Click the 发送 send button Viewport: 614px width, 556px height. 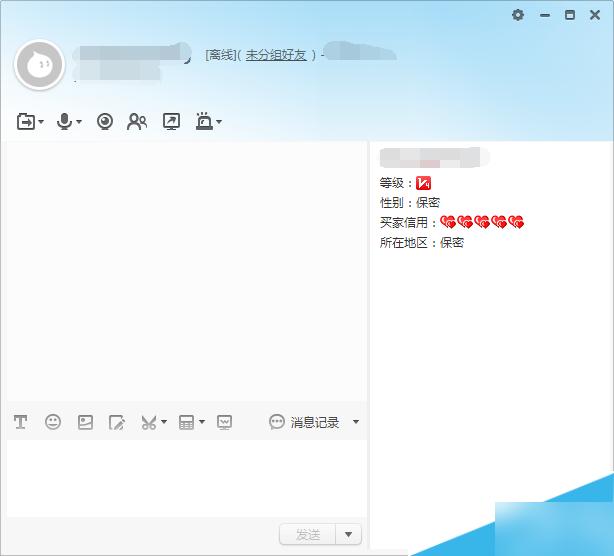(308, 534)
